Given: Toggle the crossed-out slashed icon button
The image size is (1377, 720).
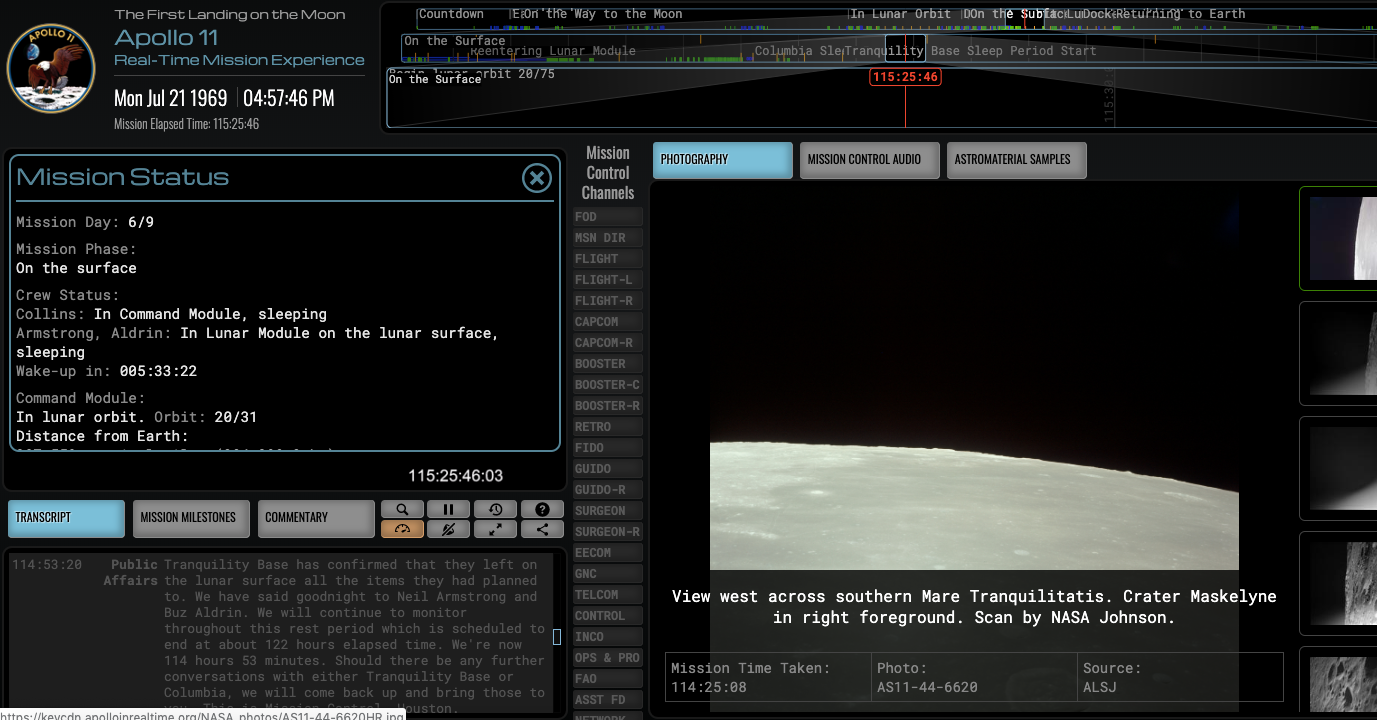Looking at the screenshot, I should 449,529.
